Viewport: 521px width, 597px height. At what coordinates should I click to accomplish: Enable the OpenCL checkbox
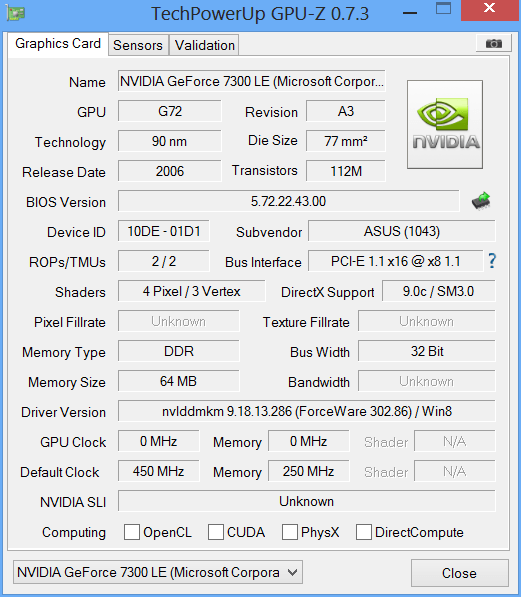pos(132,532)
